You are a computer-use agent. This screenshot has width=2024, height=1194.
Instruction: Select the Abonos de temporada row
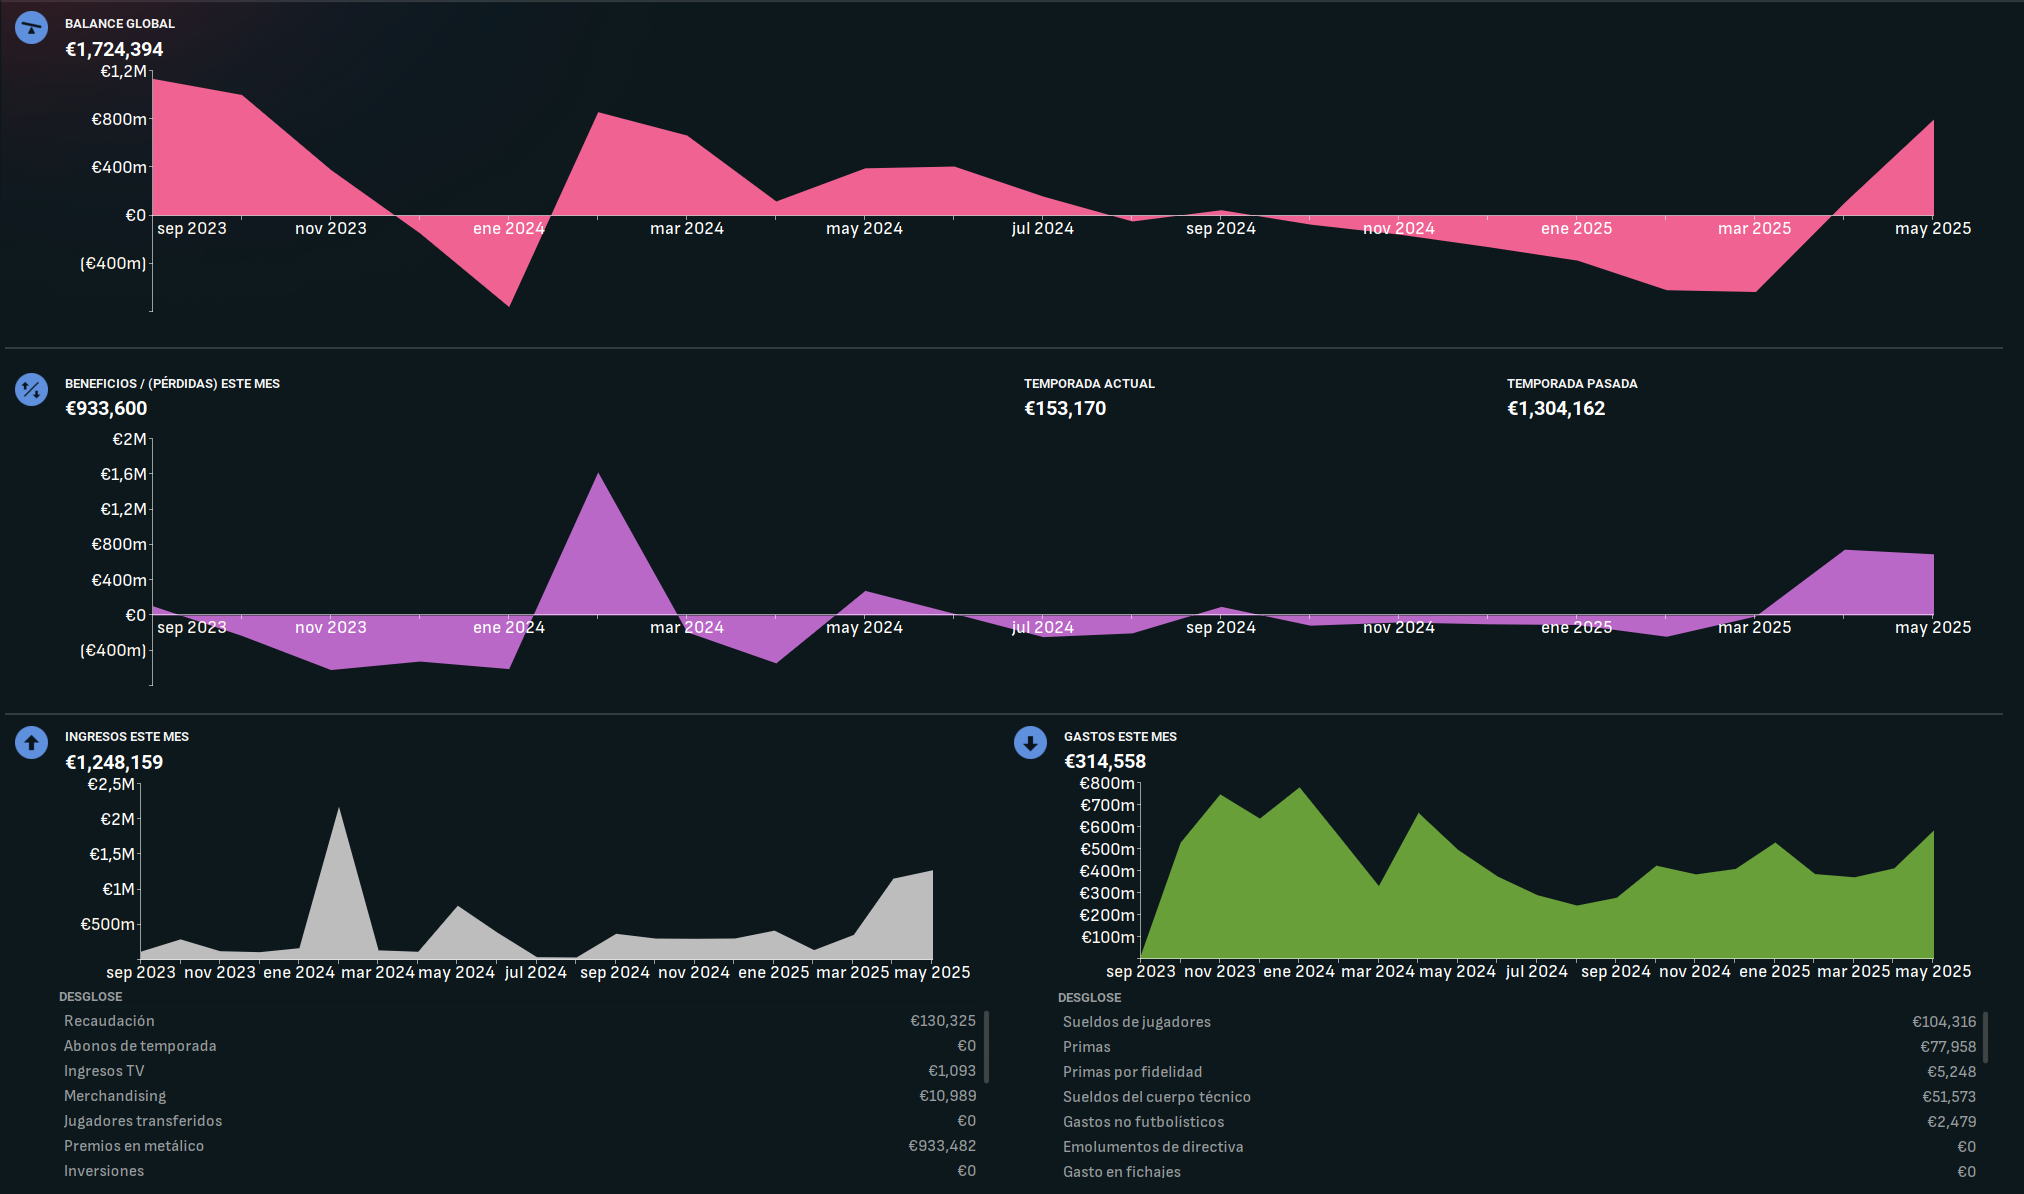click(519, 1046)
